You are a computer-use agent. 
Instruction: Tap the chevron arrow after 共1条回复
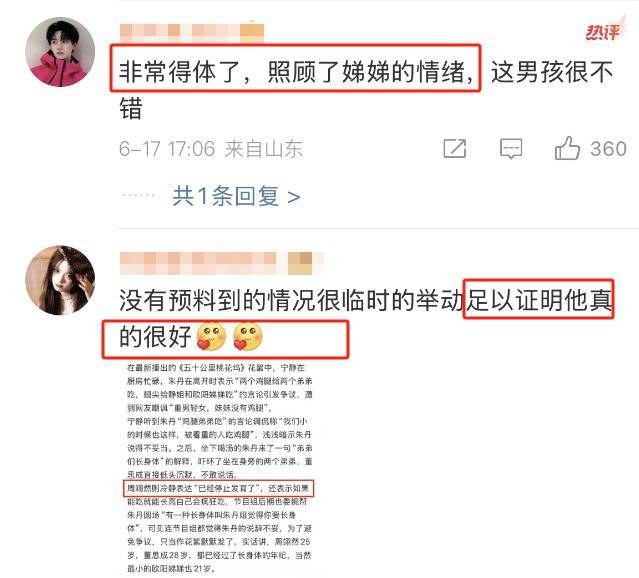pyautogui.click(x=294, y=198)
